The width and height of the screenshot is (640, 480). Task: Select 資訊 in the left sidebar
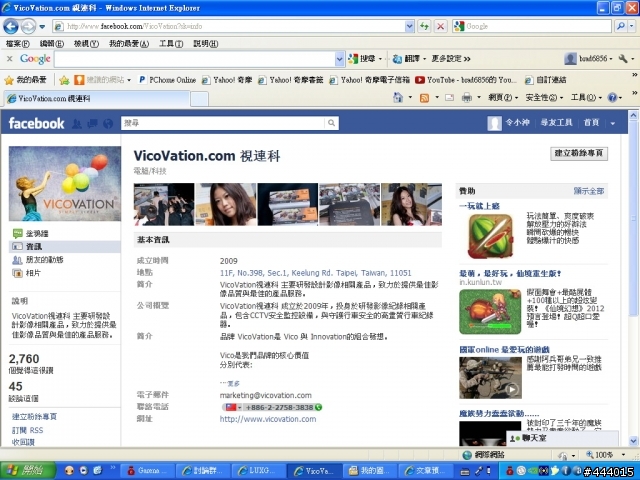tap(64, 247)
